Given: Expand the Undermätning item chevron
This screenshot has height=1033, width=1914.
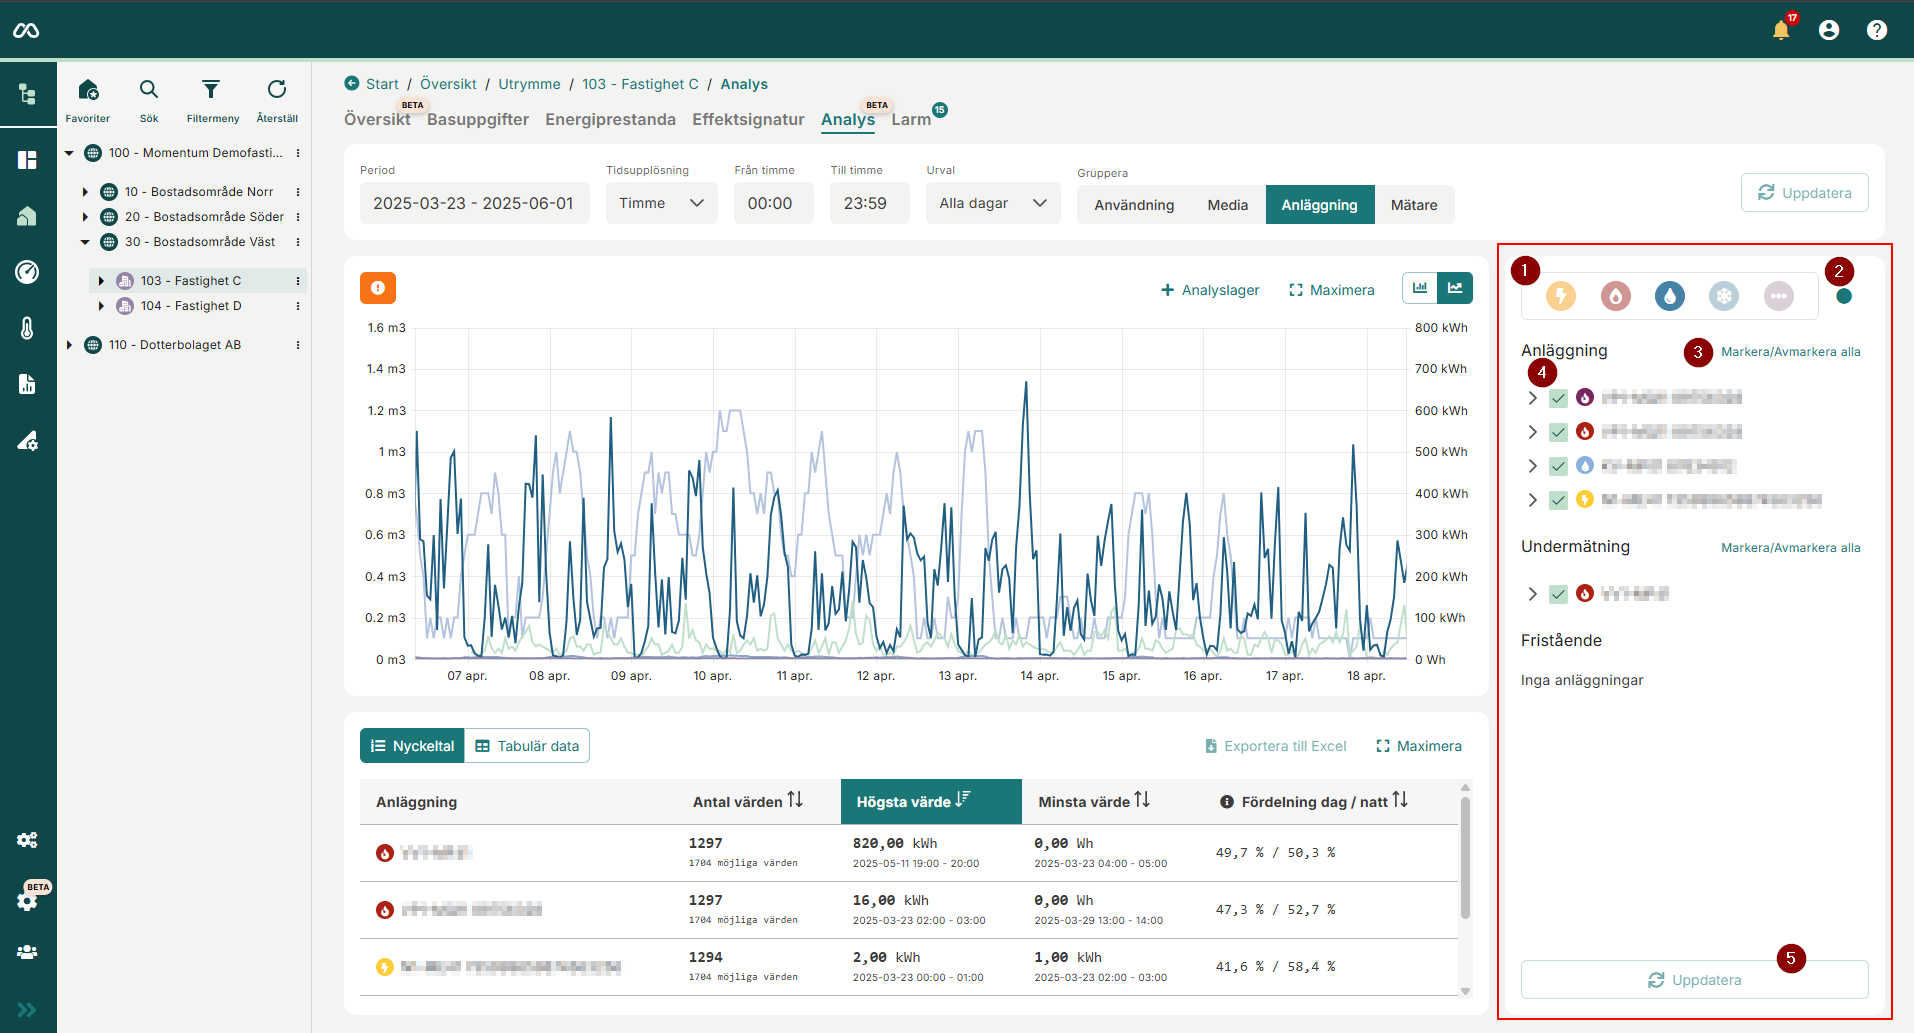Looking at the screenshot, I should pos(1532,594).
